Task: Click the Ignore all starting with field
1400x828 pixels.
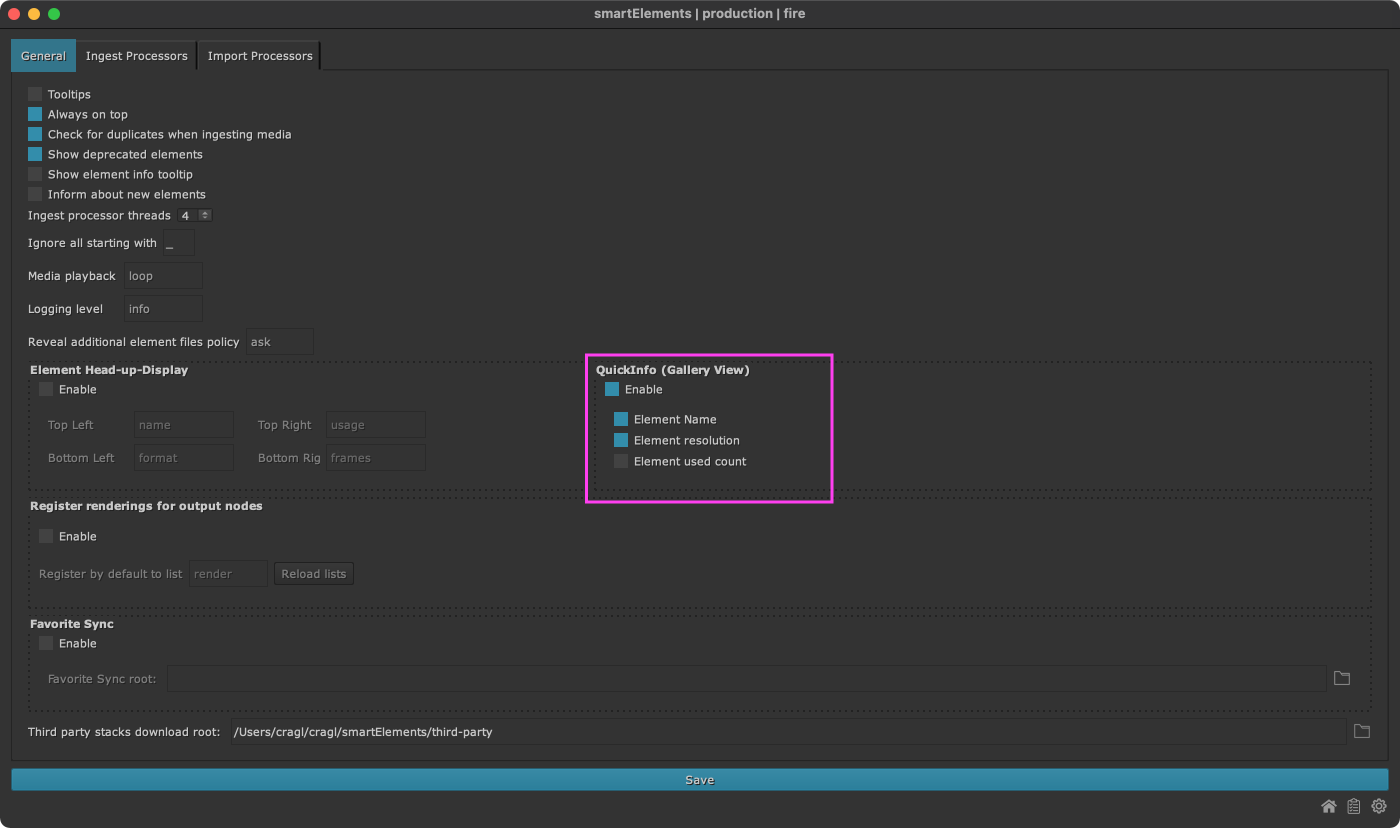Action: tap(179, 243)
